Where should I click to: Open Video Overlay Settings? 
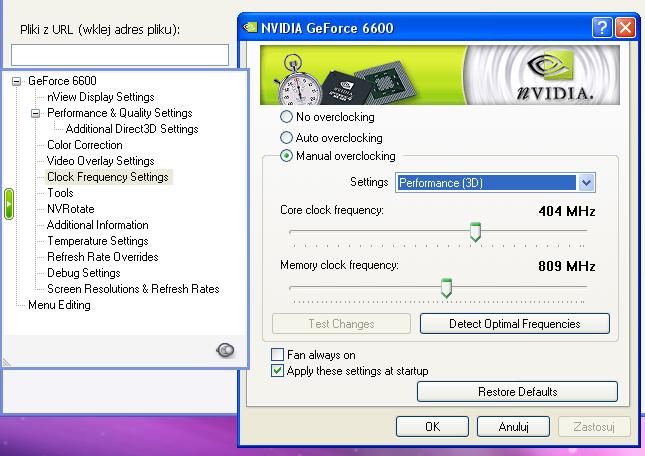point(101,161)
